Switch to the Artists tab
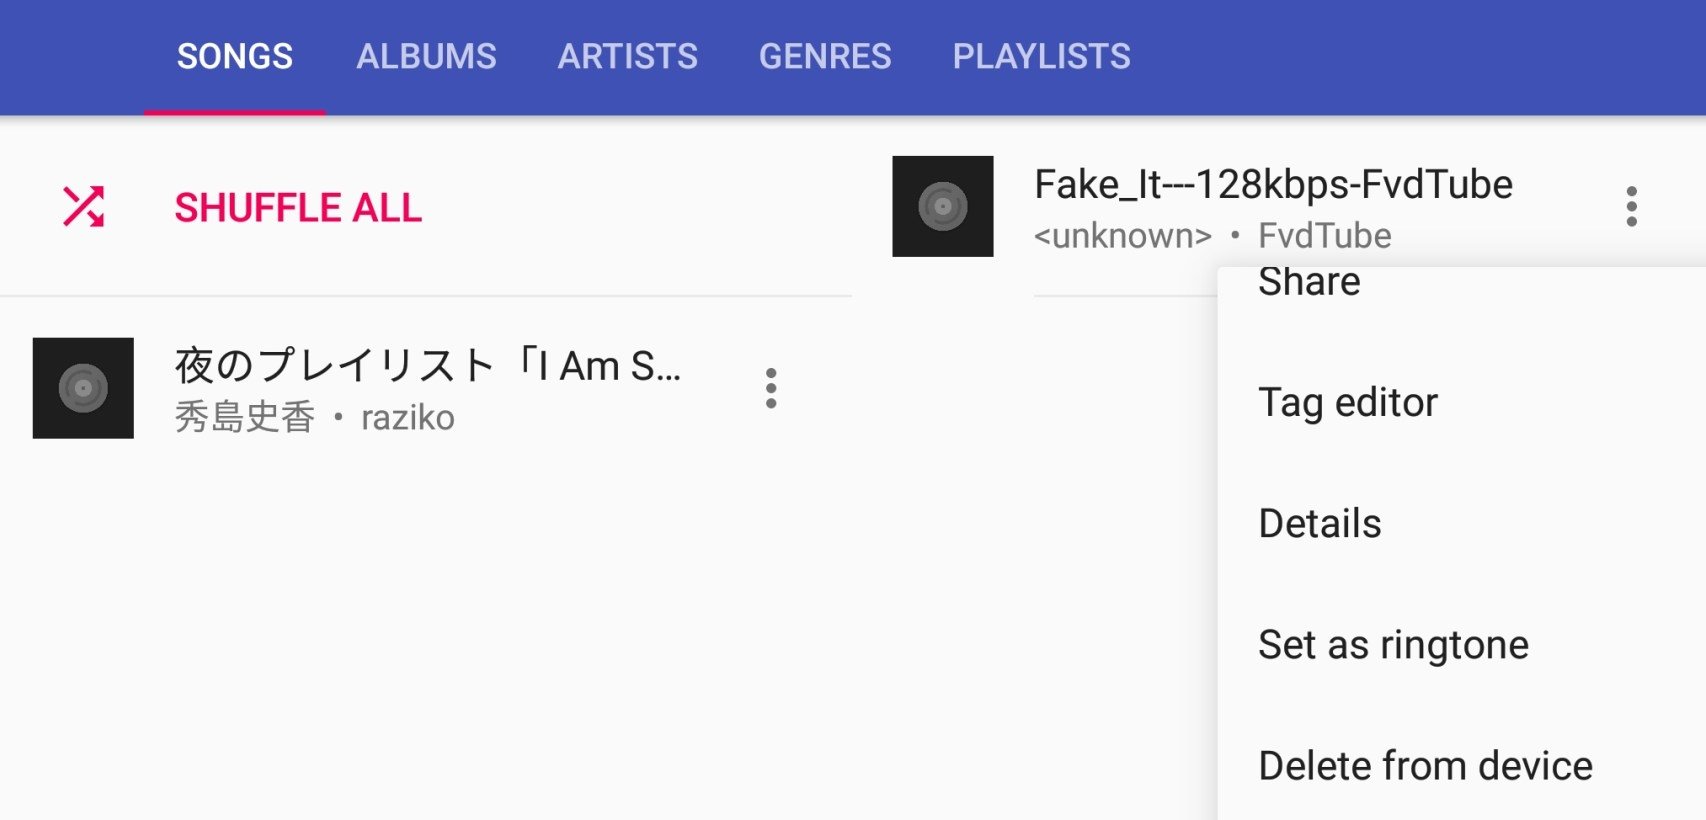 pyautogui.click(x=628, y=56)
